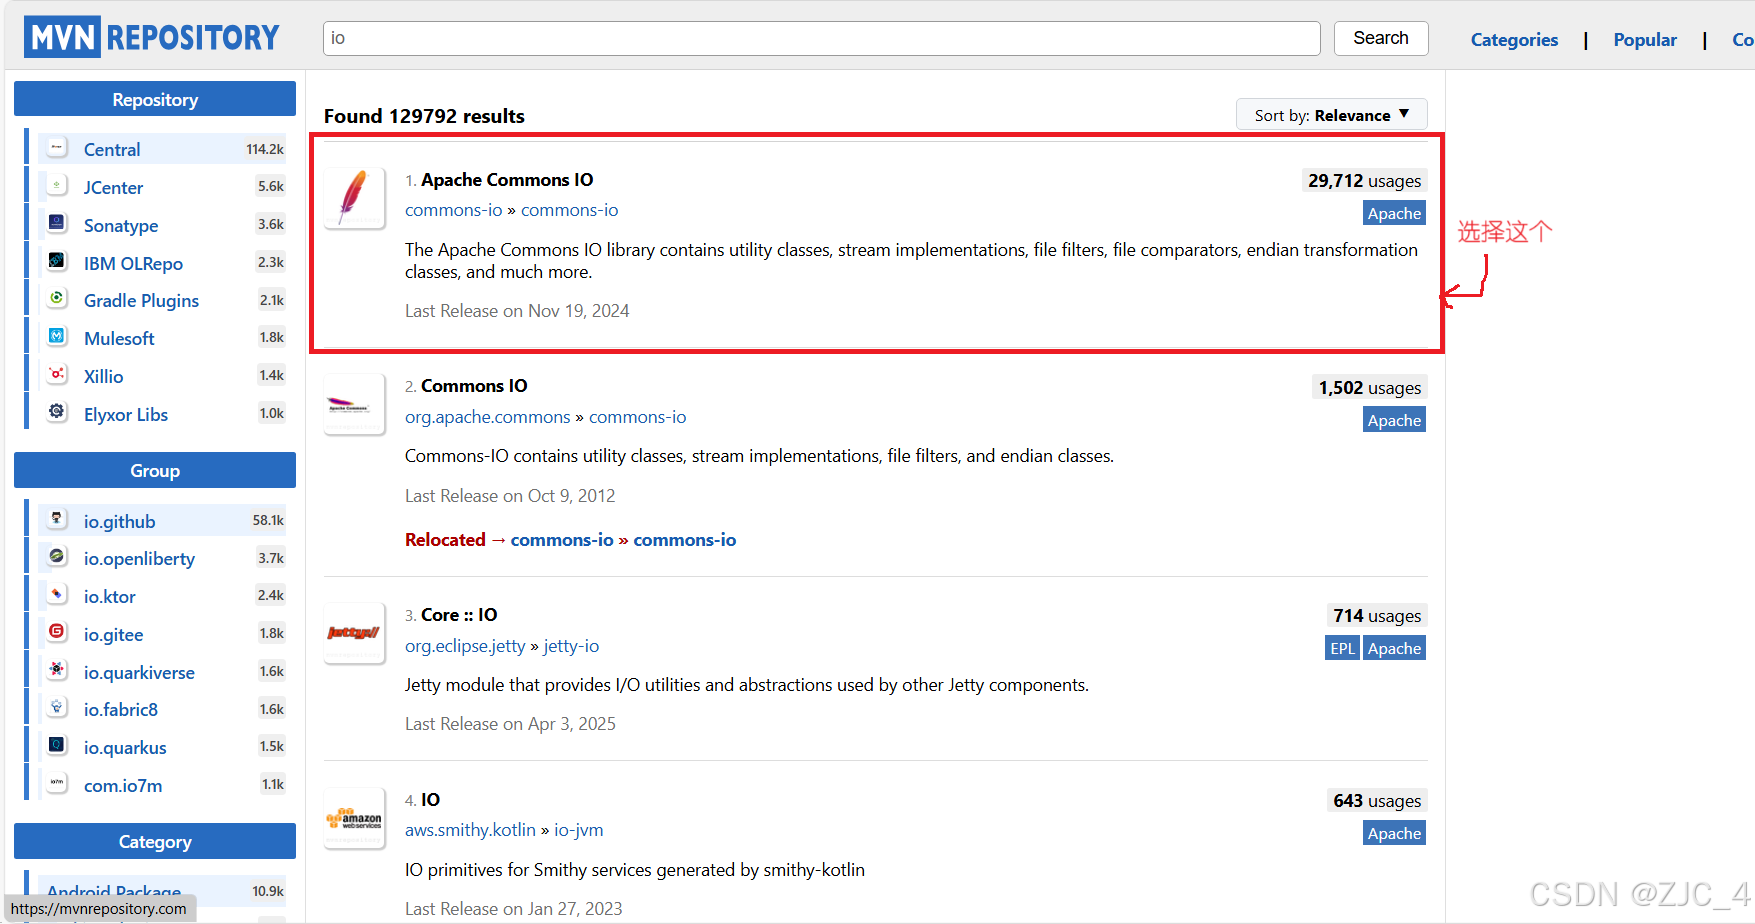Image resolution: width=1755 pixels, height=924 pixels.
Task: Click the 643 usages link
Action: 1377,801
